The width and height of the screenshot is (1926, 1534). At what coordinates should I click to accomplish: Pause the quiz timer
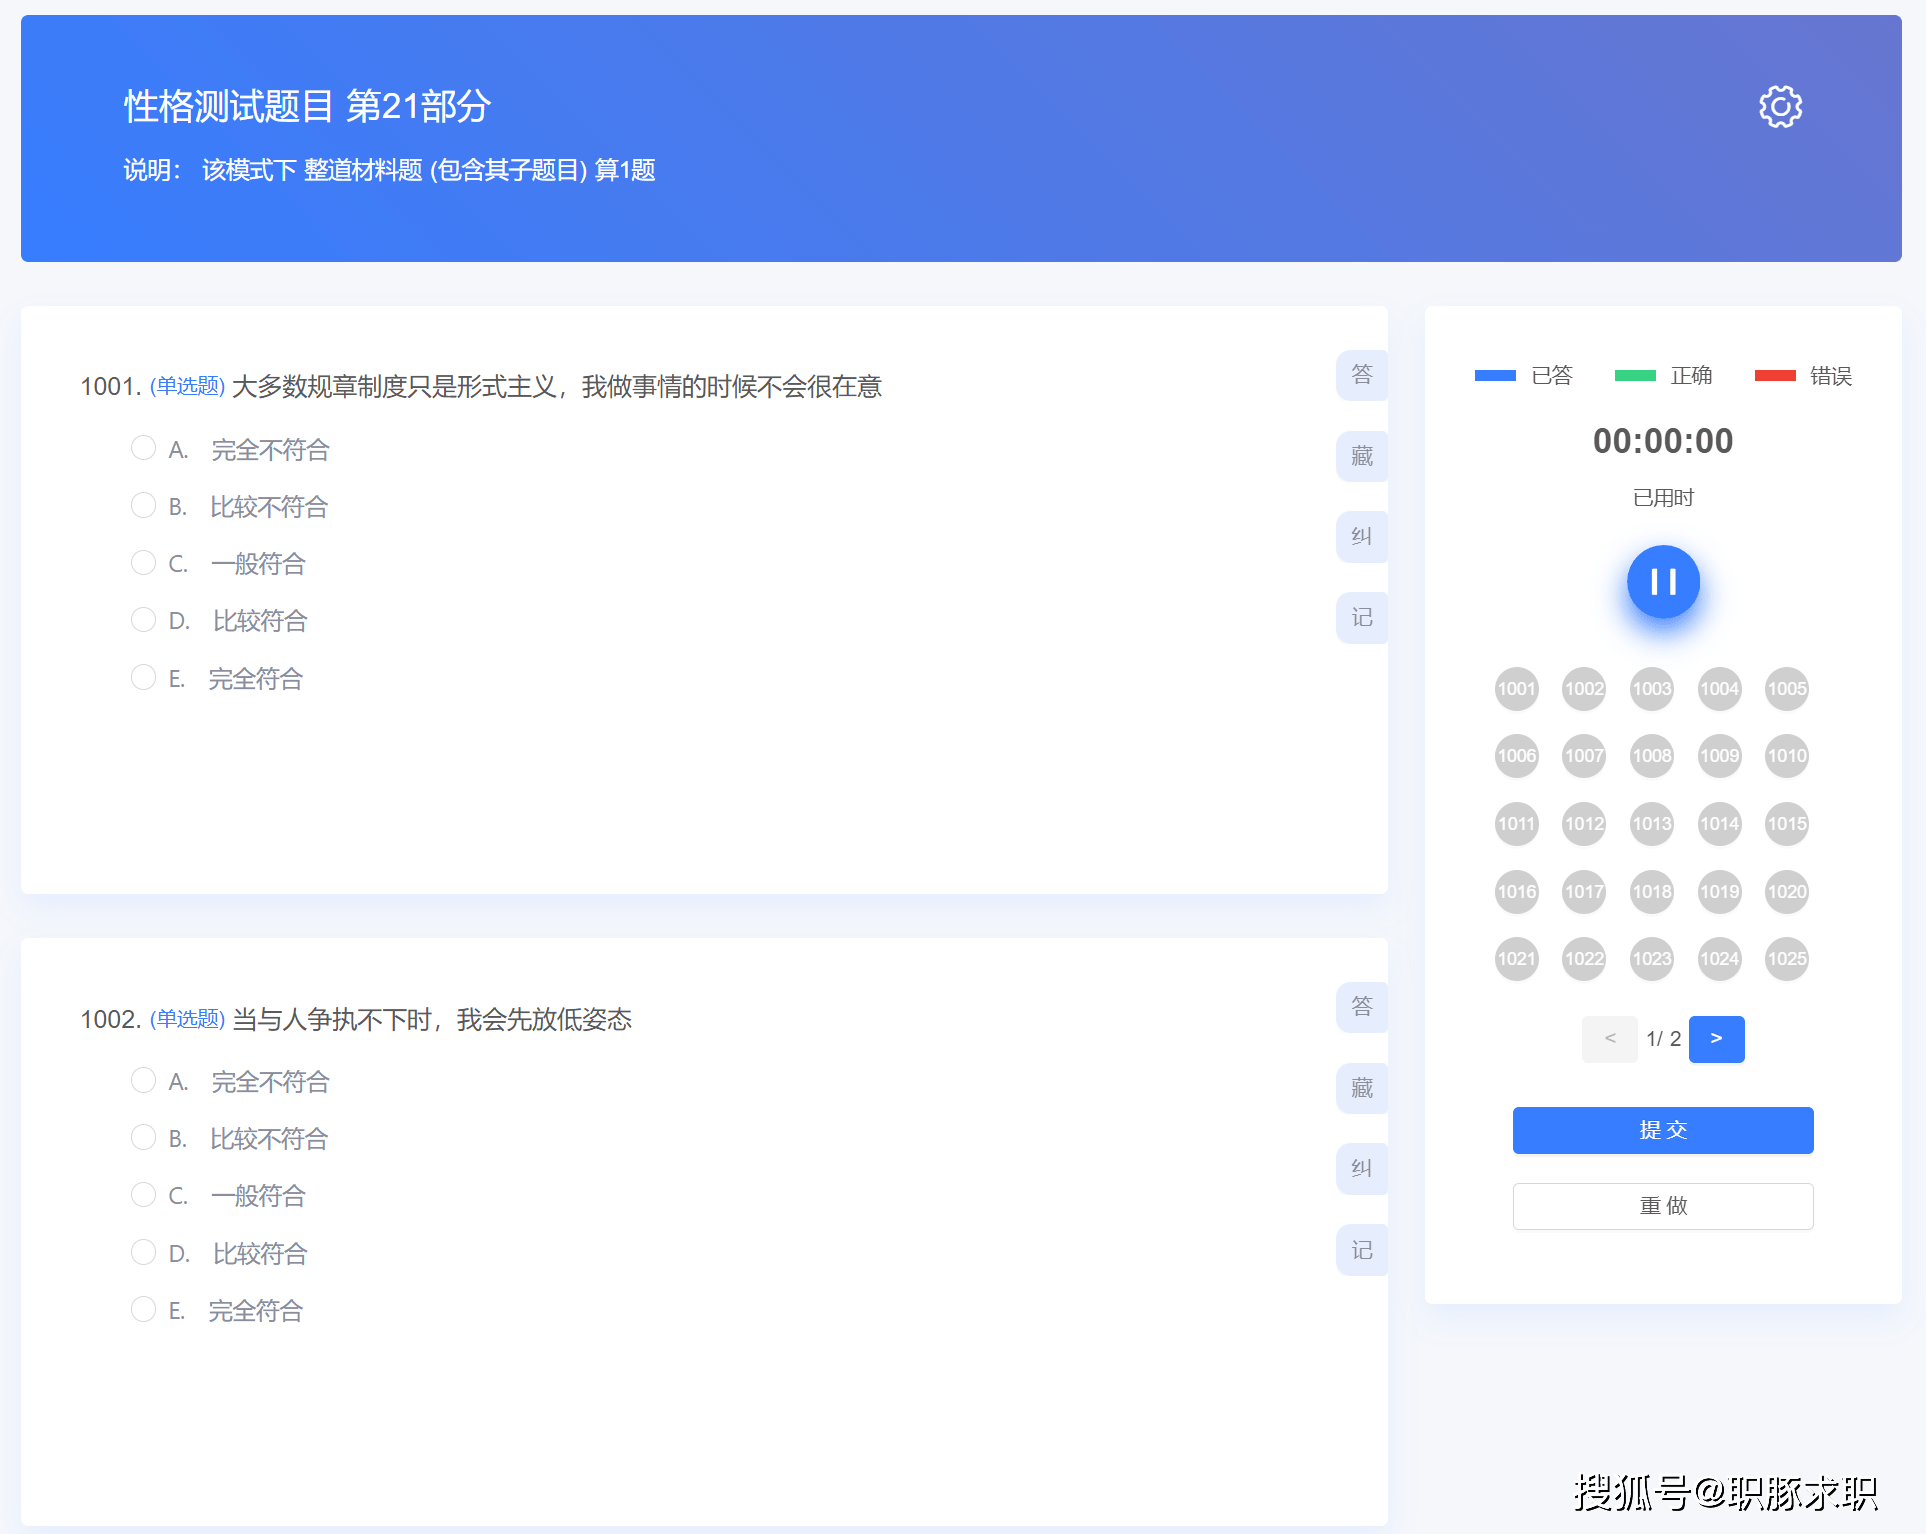pyautogui.click(x=1663, y=582)
